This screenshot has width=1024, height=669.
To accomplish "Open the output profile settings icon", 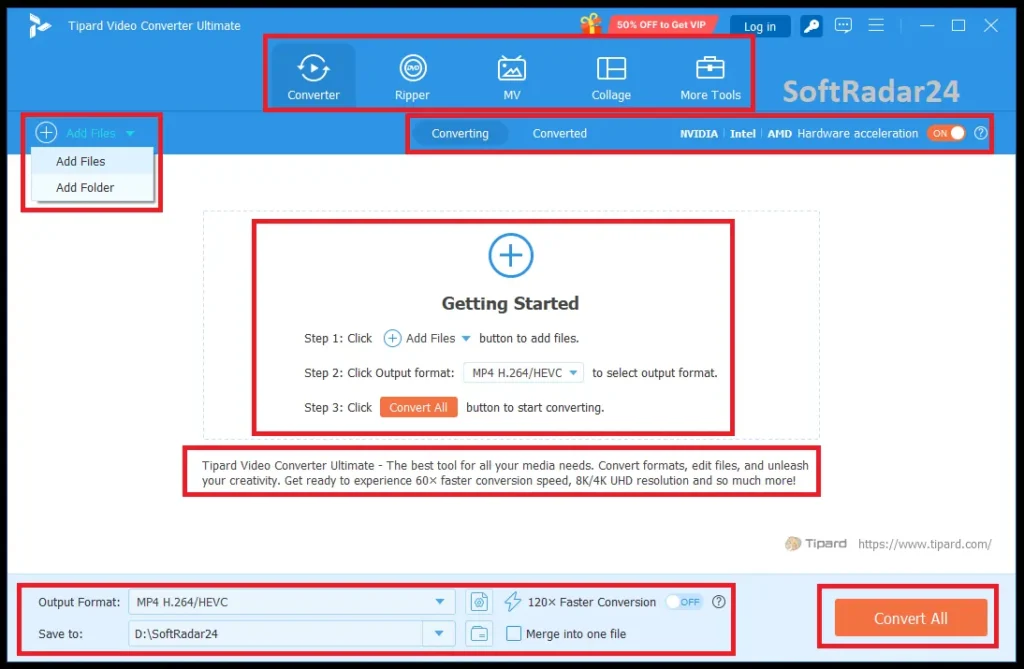I will coord(479,602).
